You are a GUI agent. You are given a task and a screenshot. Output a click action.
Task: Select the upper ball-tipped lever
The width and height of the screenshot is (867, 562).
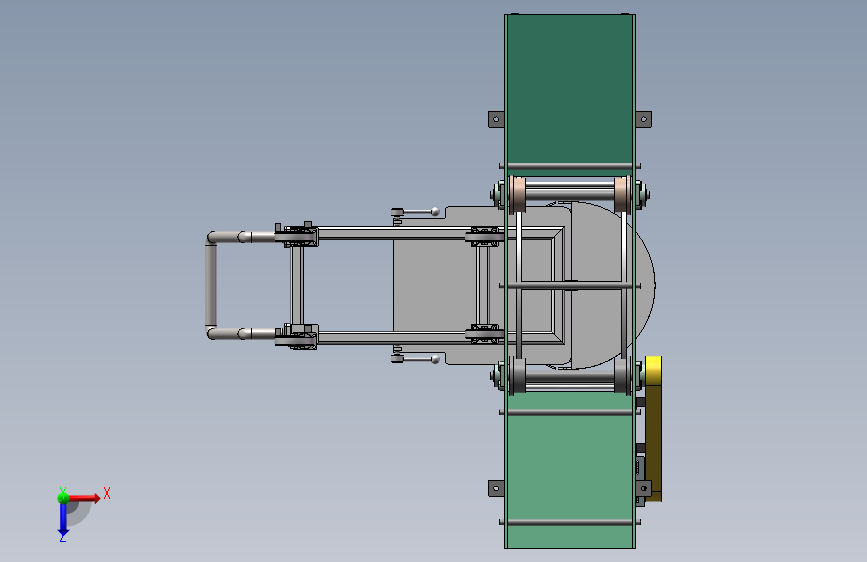416,212
